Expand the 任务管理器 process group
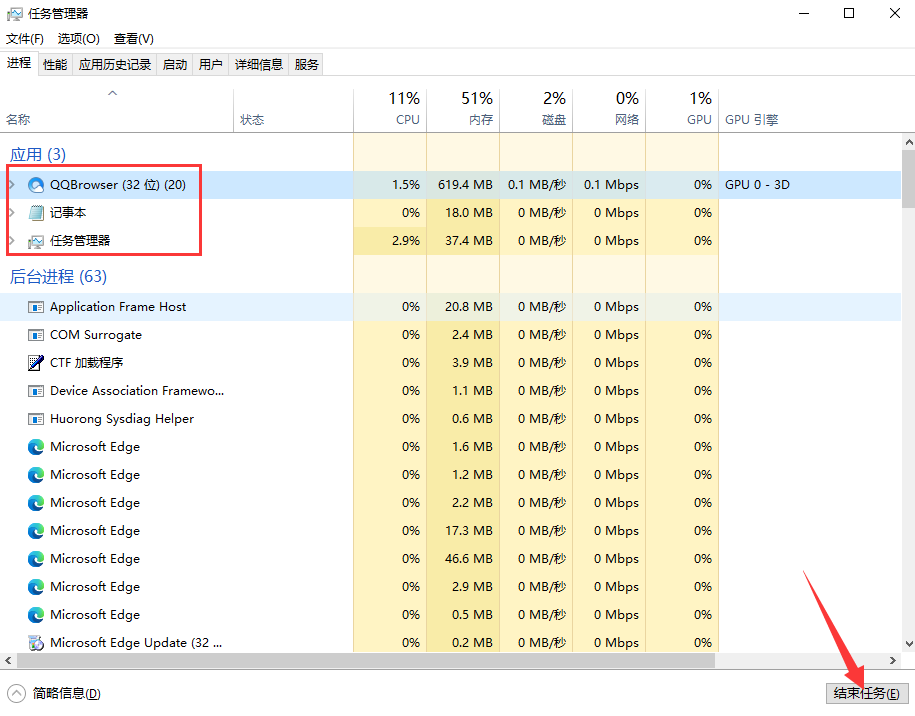Image resolution: width=915 pixels, height=716 pixels. 12,241
